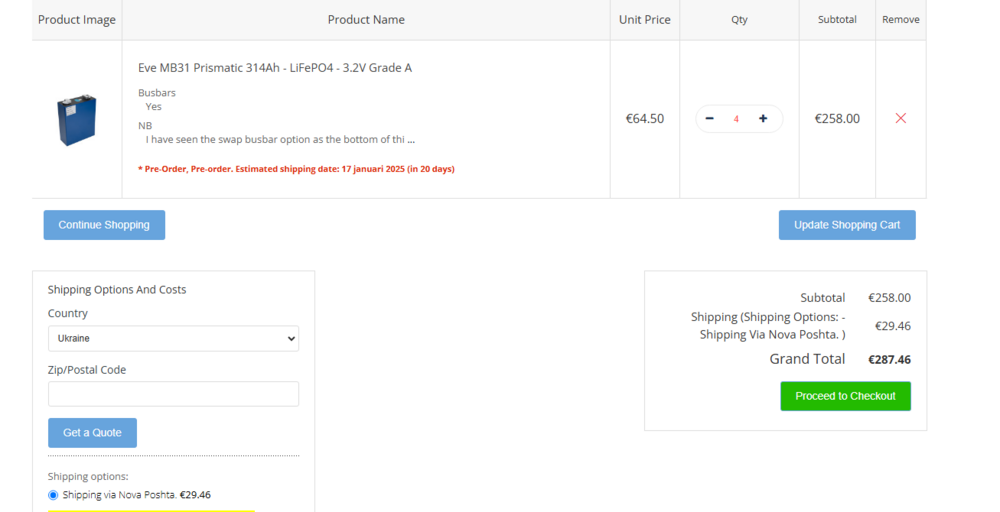Proceed to Checkout with the green button

[x=845, y=396]
